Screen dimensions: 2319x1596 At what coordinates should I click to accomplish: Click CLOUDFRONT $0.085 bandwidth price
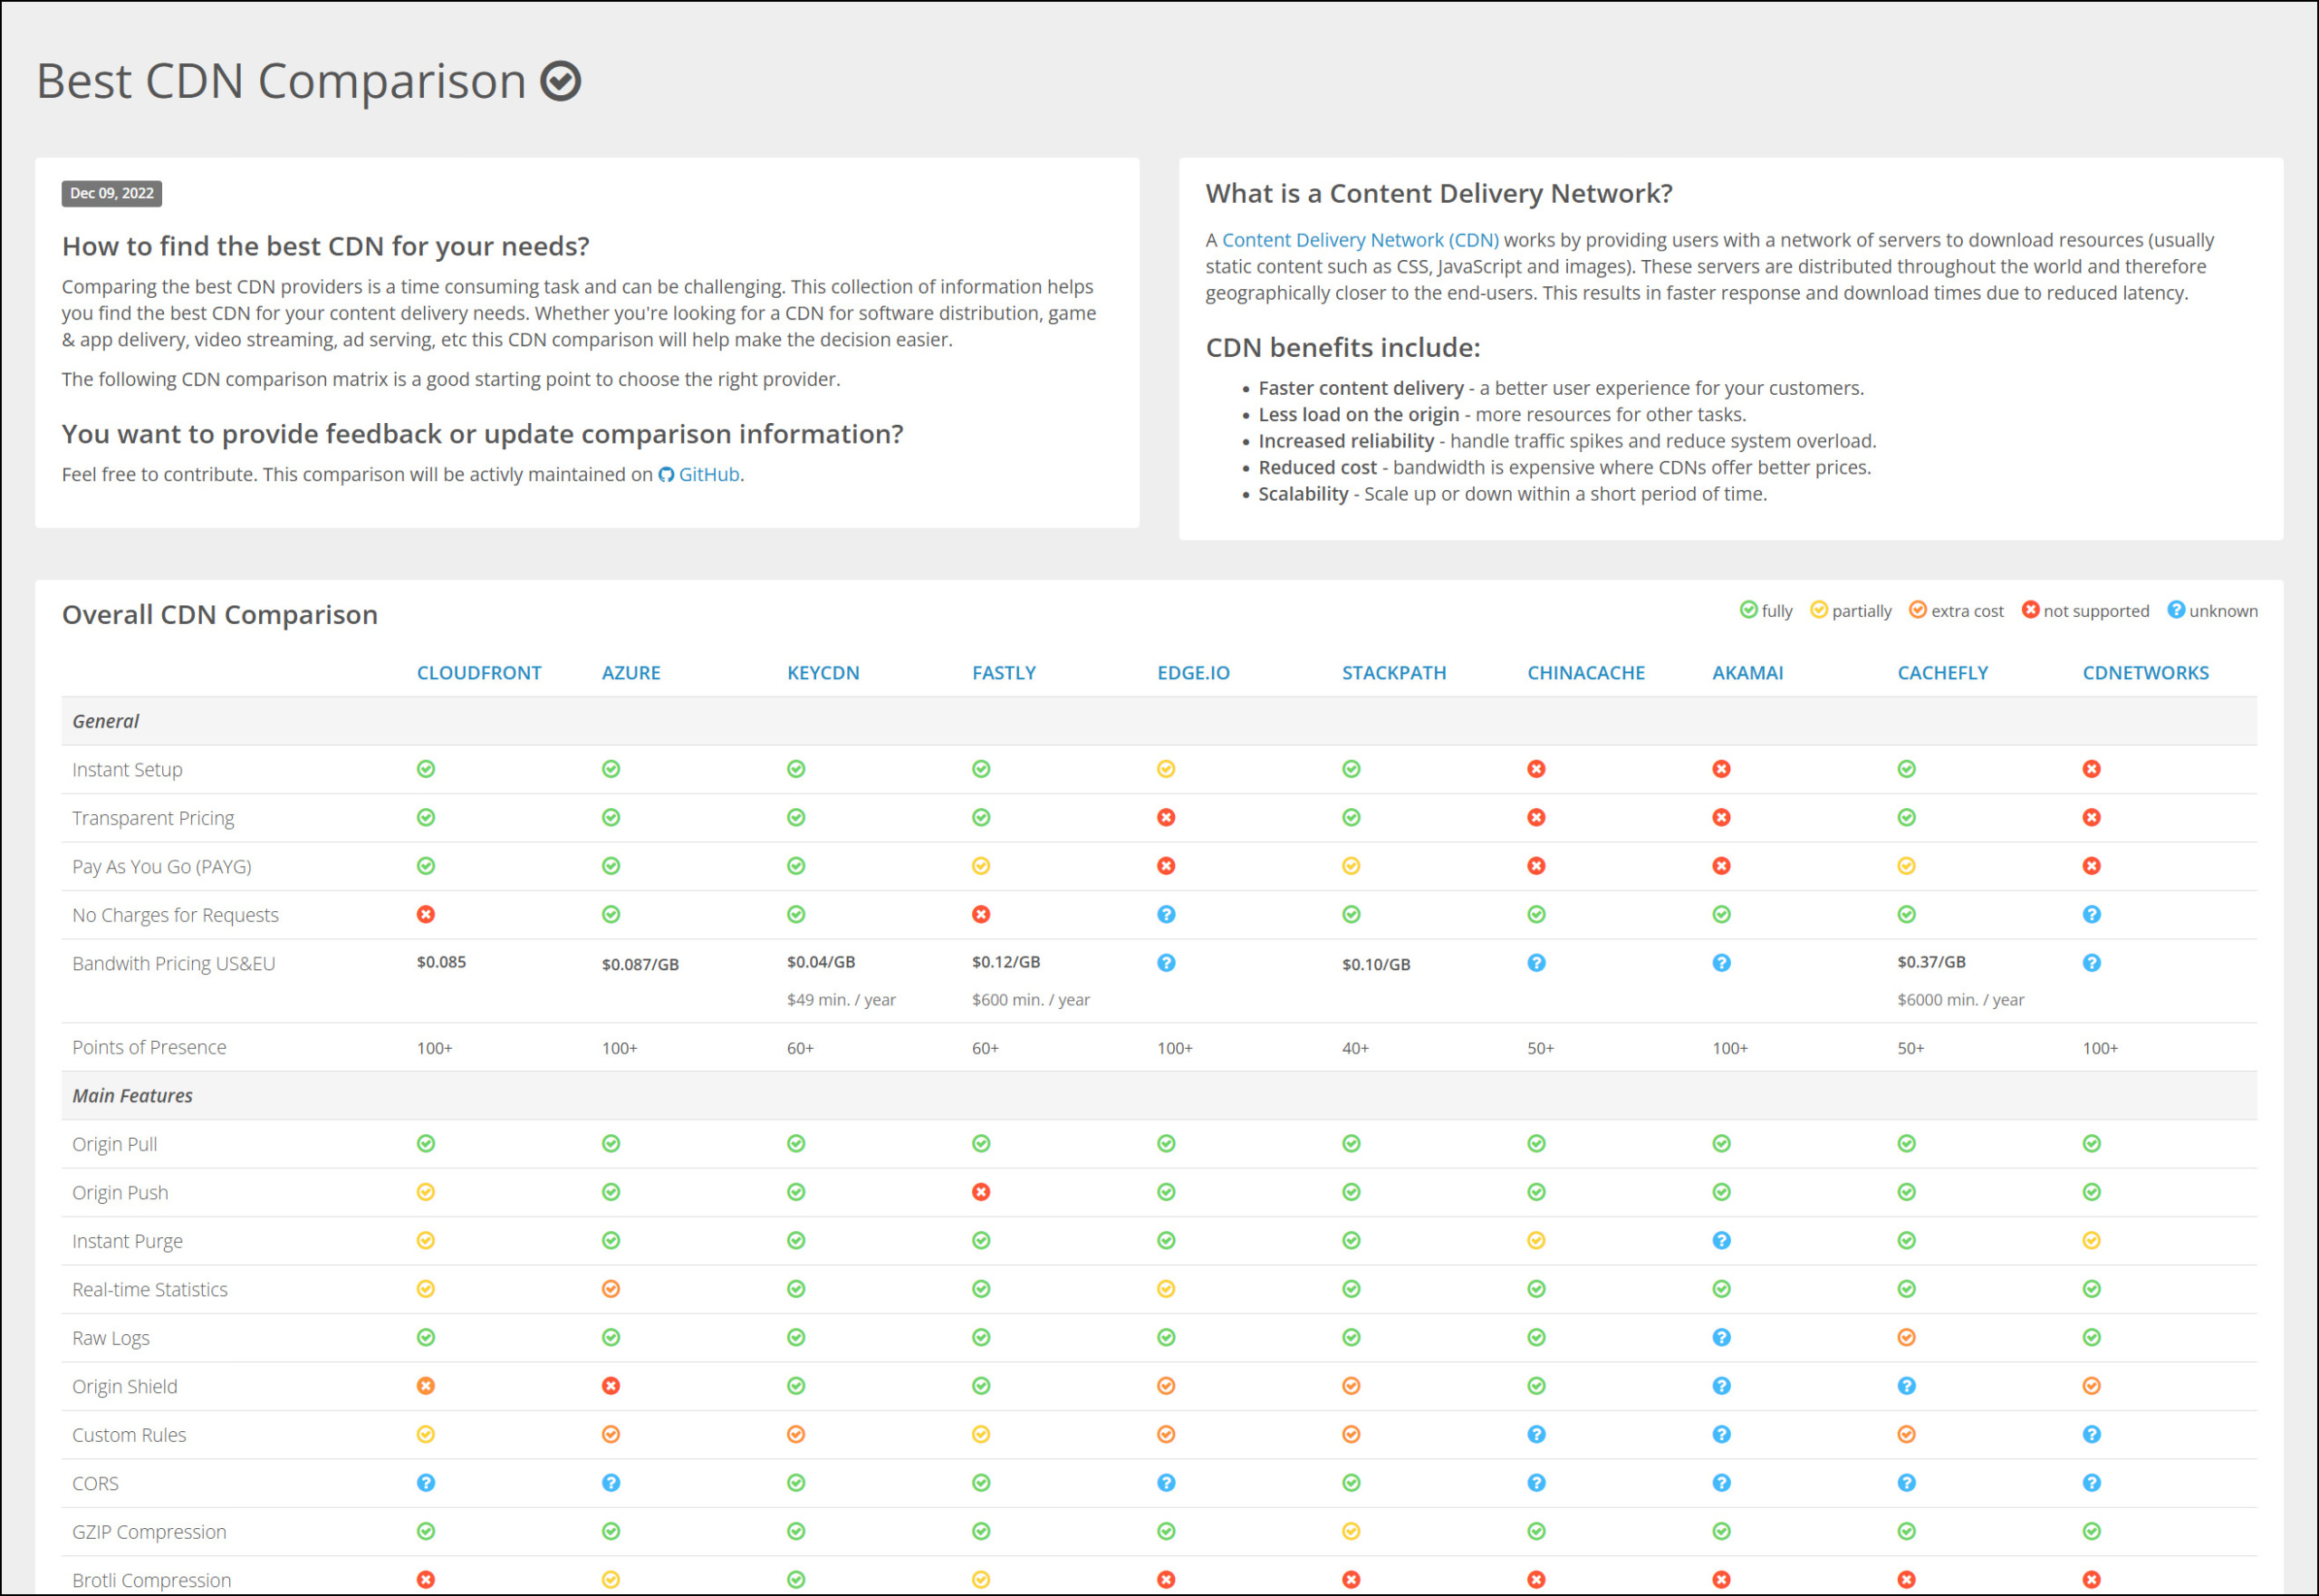coord(441,962)
